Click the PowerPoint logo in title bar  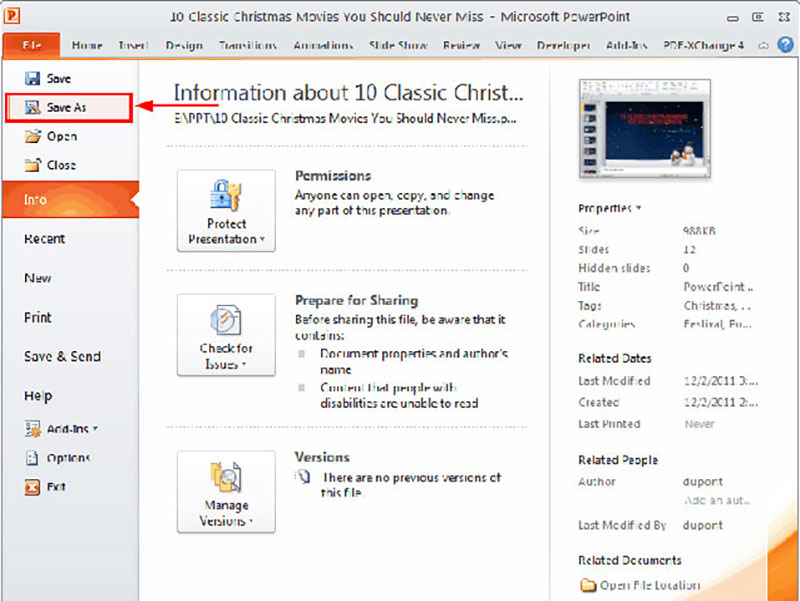pyautogui.click(x=12, y=16)
